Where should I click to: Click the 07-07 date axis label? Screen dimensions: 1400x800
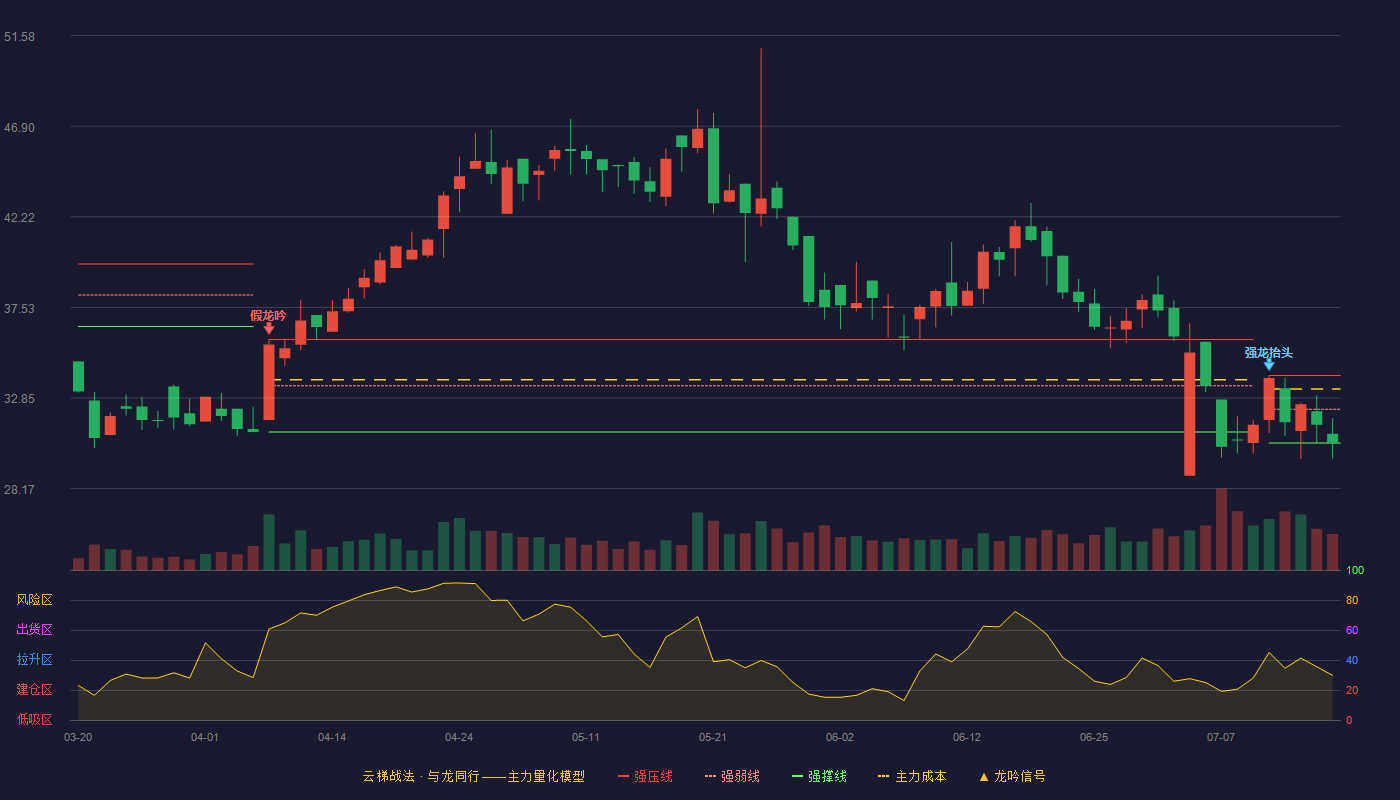tap(1221, 737)
